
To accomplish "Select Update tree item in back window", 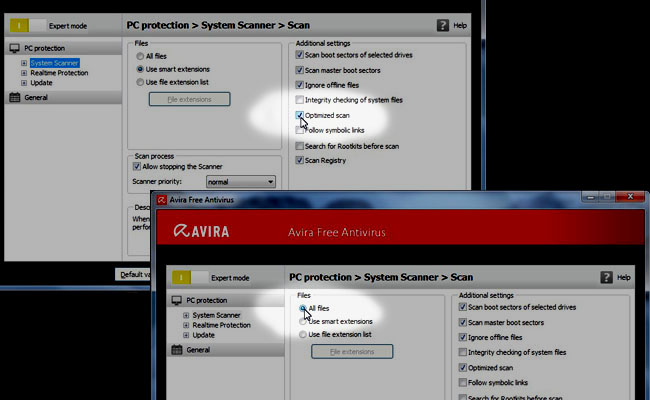I will pos(41,83).
